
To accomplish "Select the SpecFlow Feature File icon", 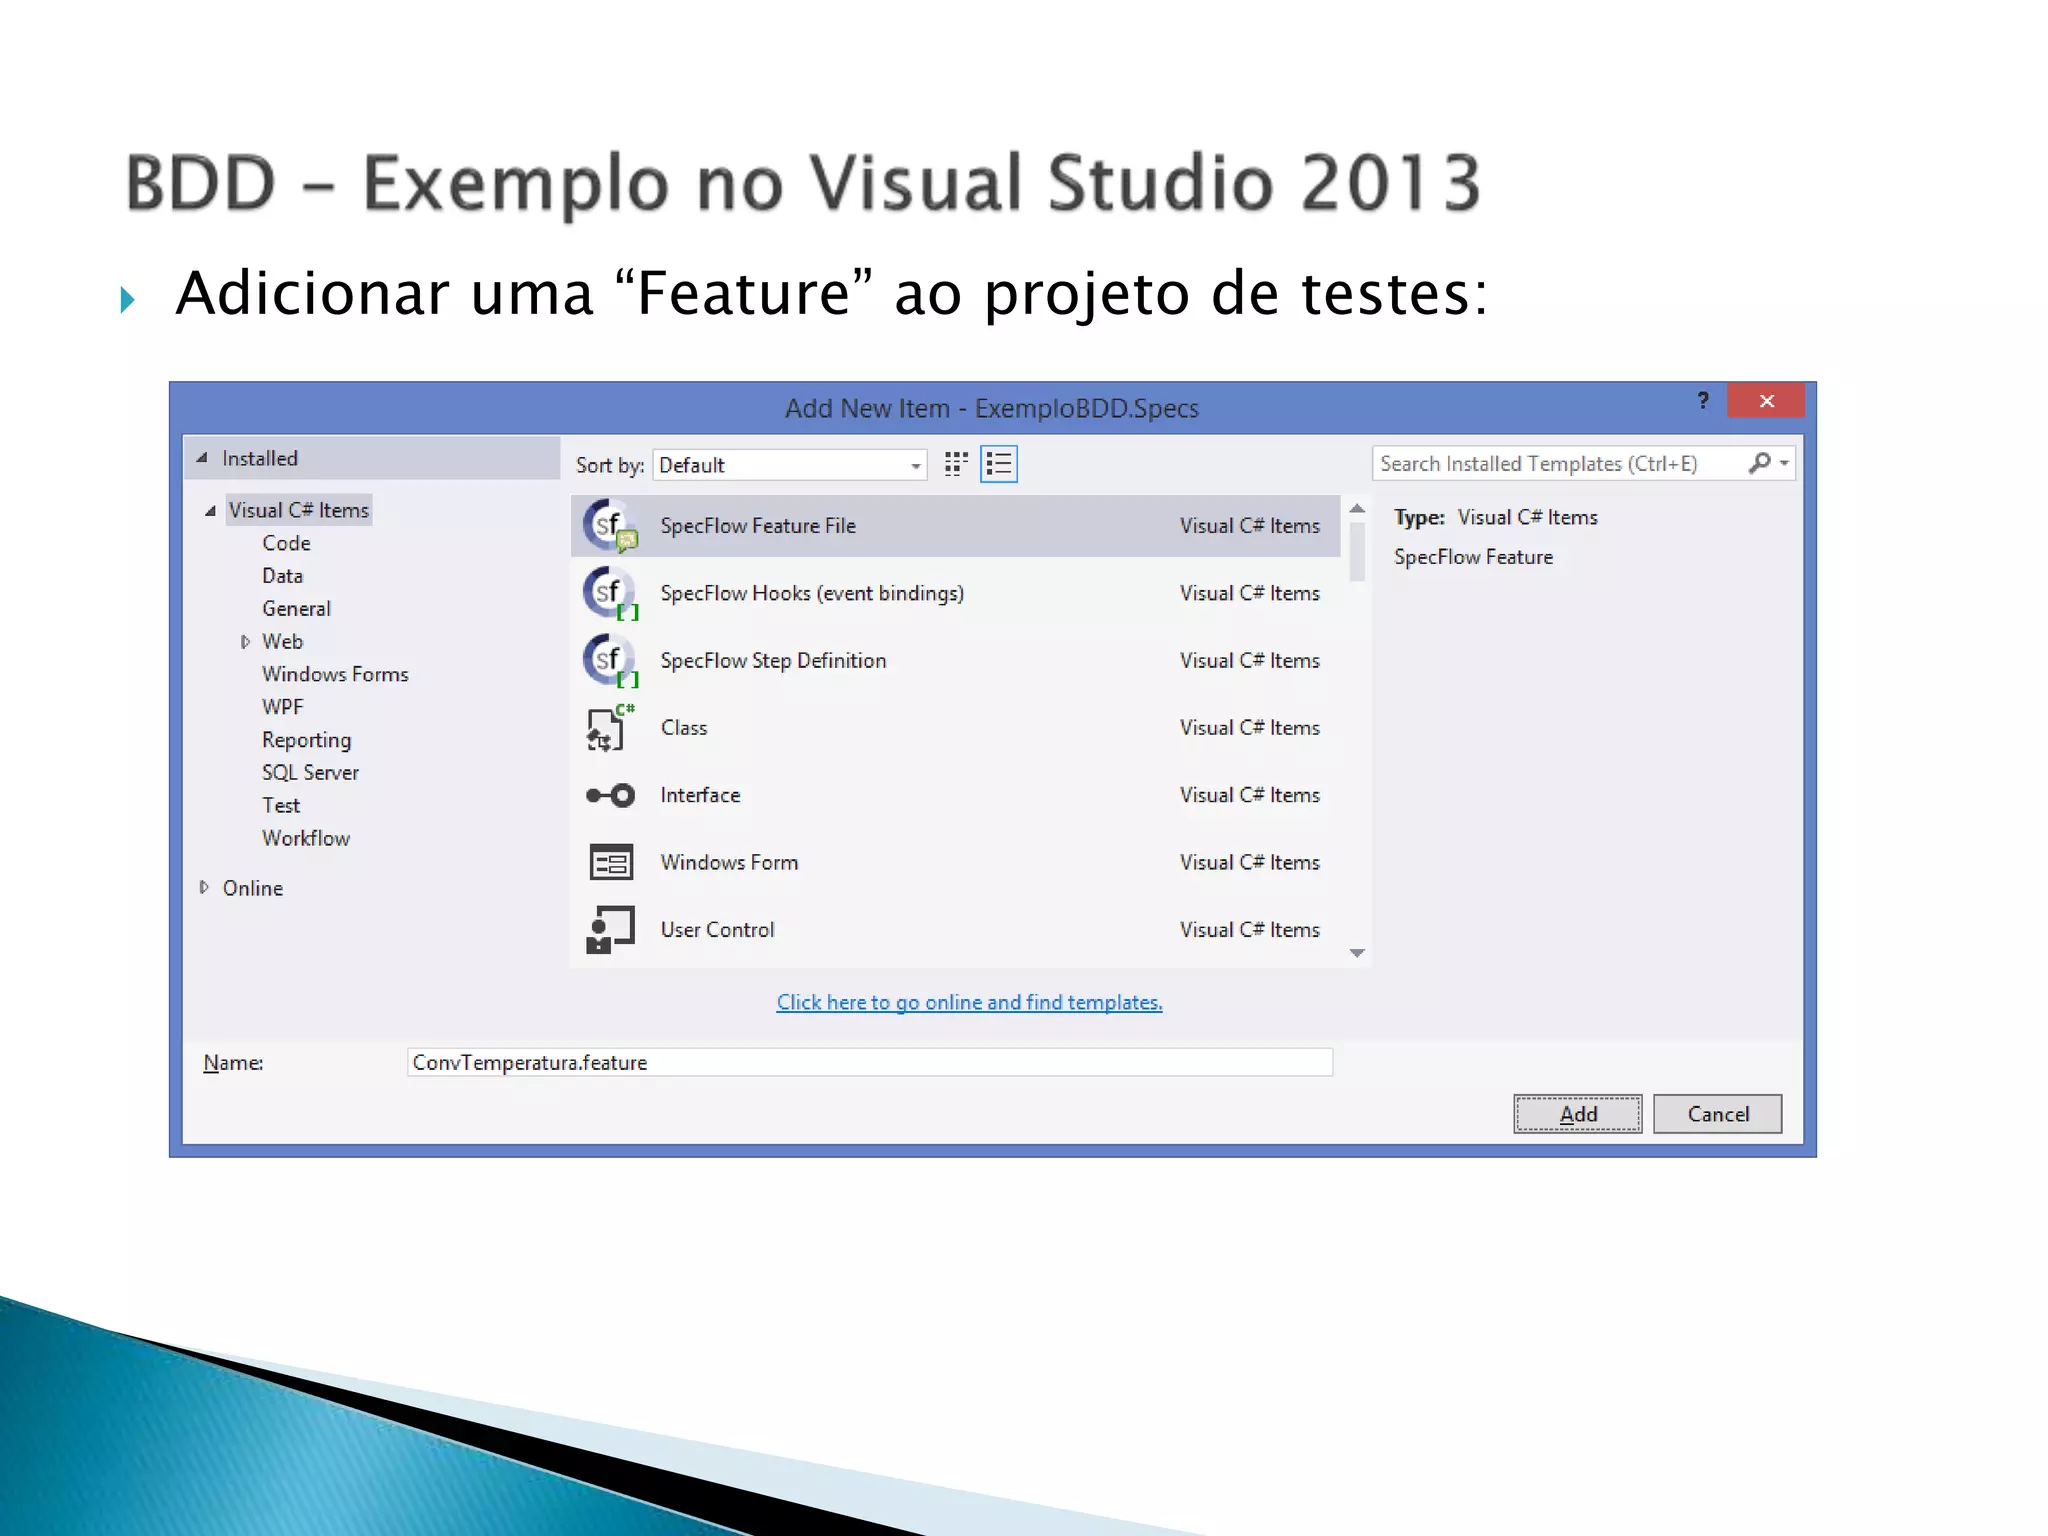I will 610,526.
